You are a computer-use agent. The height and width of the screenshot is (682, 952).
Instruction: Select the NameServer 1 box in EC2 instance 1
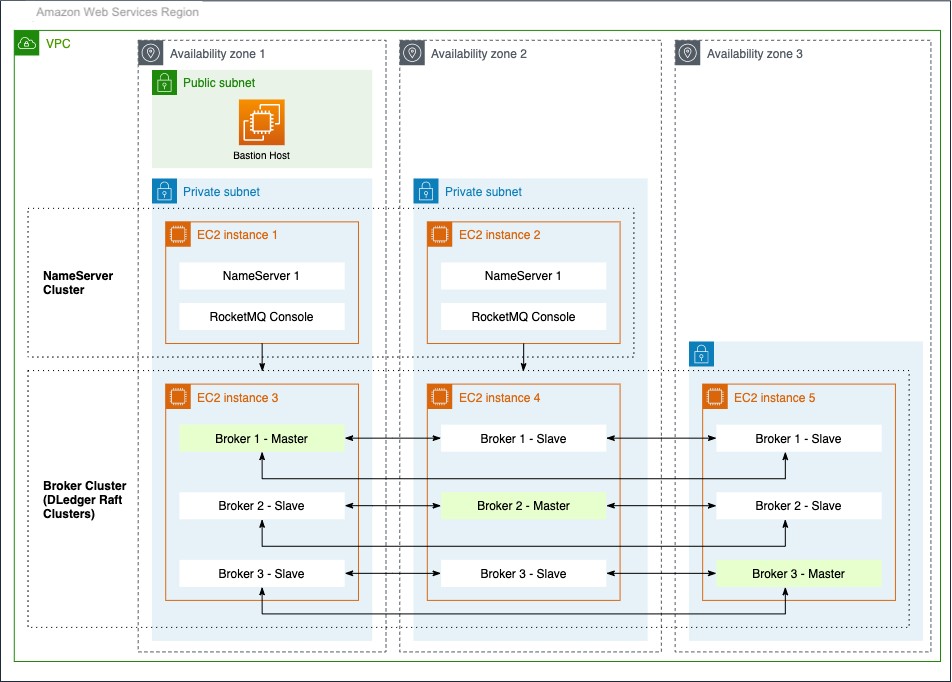tap(262, 276)
